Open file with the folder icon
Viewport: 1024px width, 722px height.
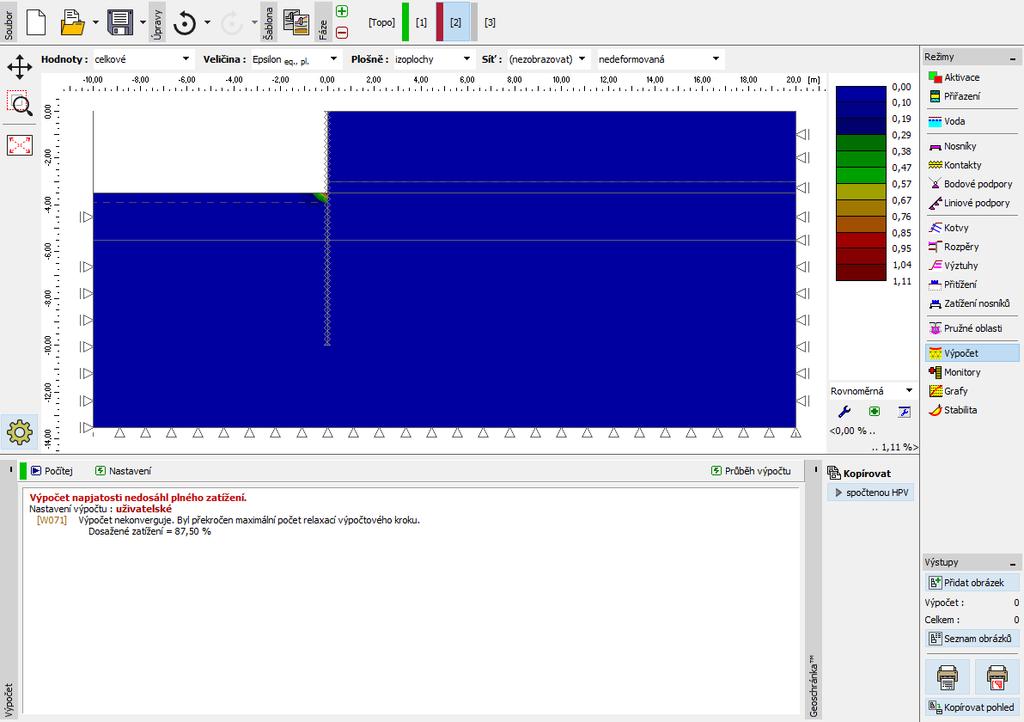click(x=72, y=22)
